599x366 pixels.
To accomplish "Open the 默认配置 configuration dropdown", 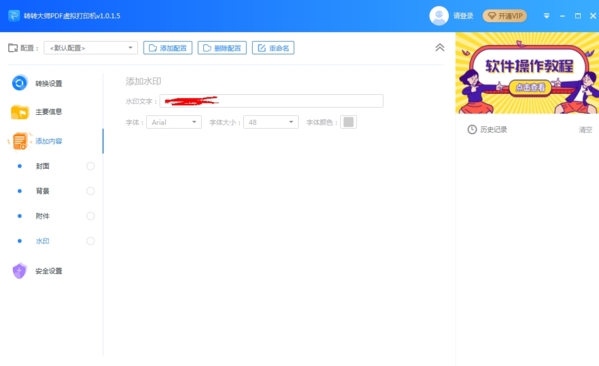I will pyautogui.click(x=91, y=48).
